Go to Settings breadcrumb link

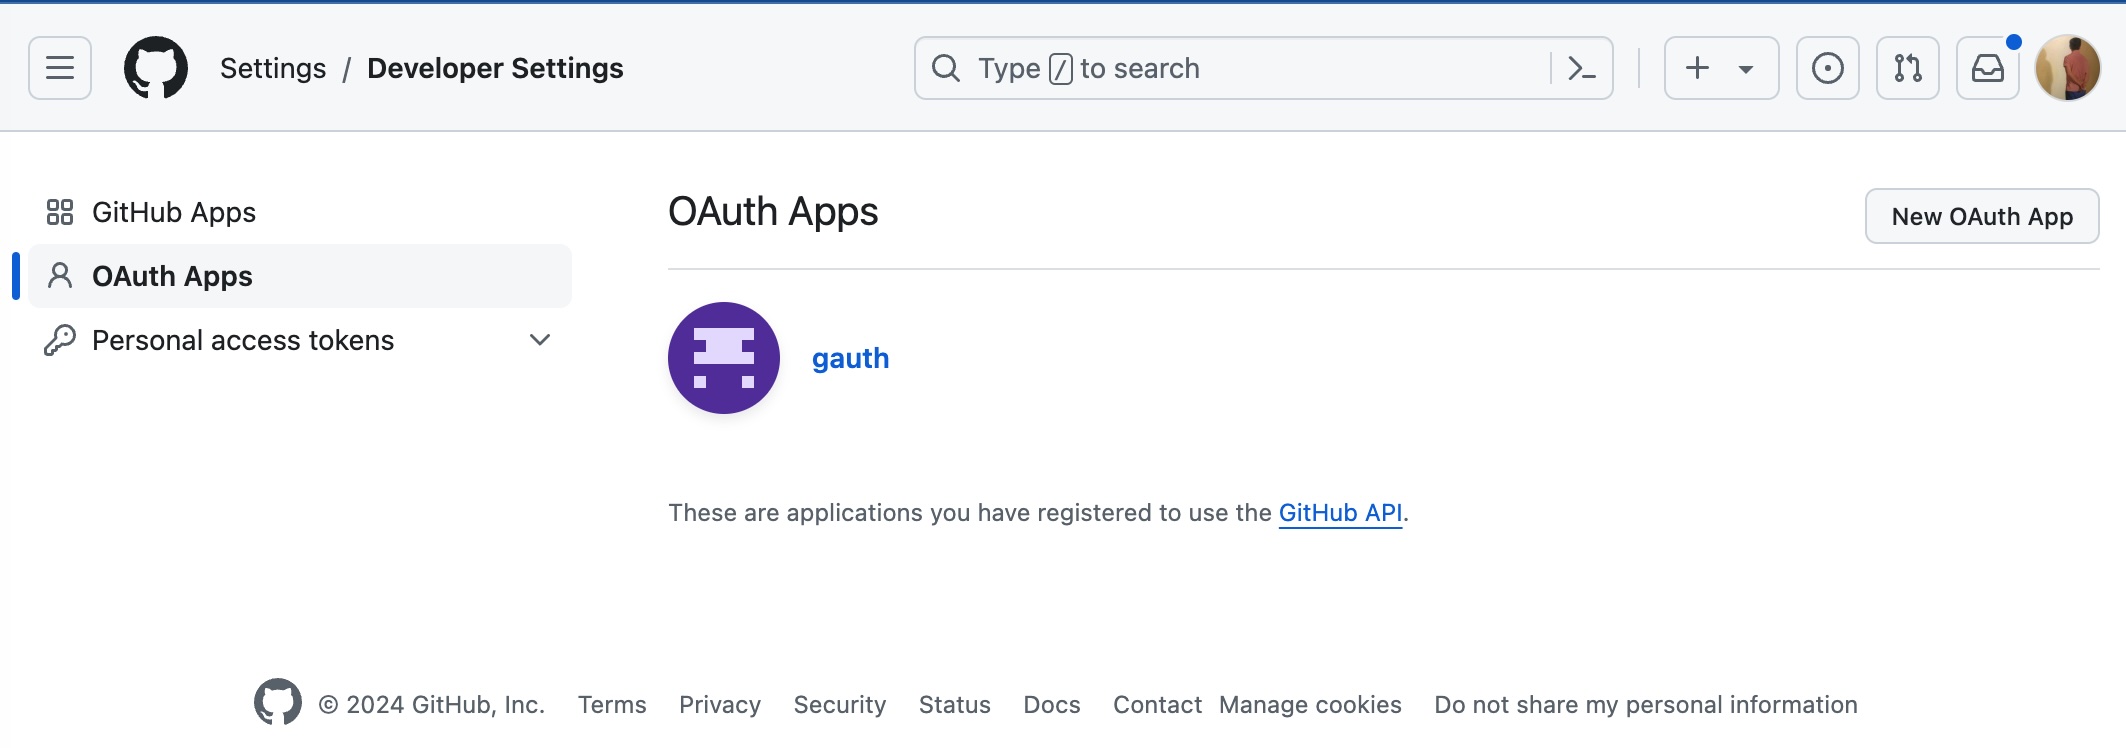click(x=273, y=68)
